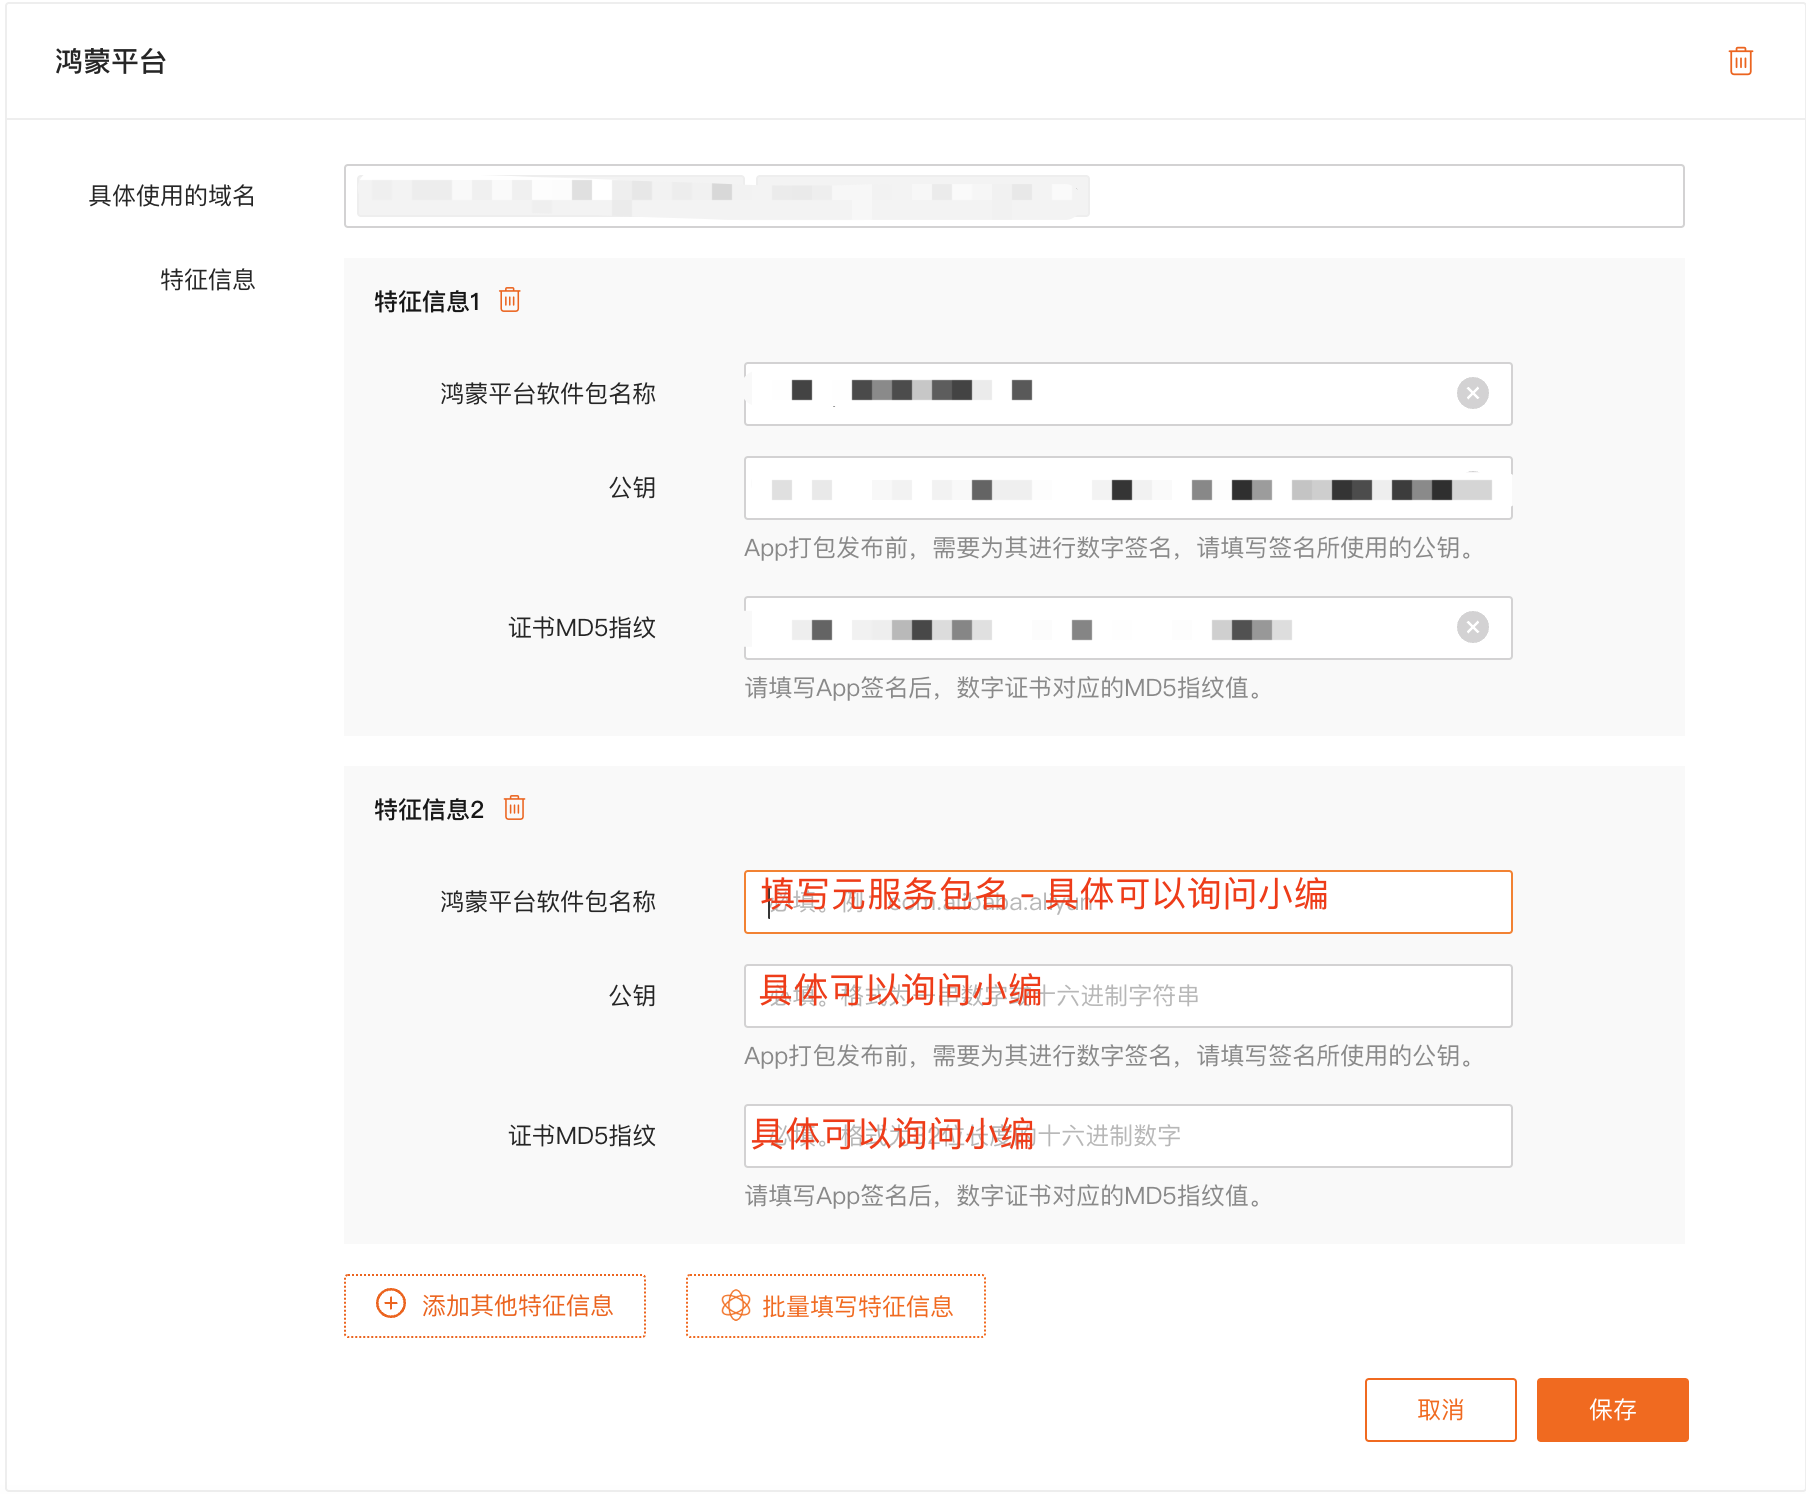This screenshot has height=1494, width=1806.
Task: Focus 鸿蒙平台软件包名称 input in 特征信息1
Action: click(x=1128, y=394)
